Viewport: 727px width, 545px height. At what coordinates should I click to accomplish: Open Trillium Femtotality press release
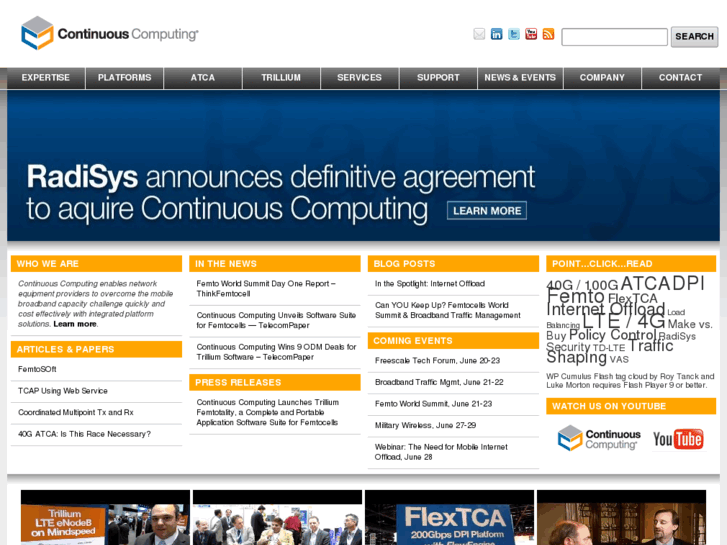click(x=268, y=412)
